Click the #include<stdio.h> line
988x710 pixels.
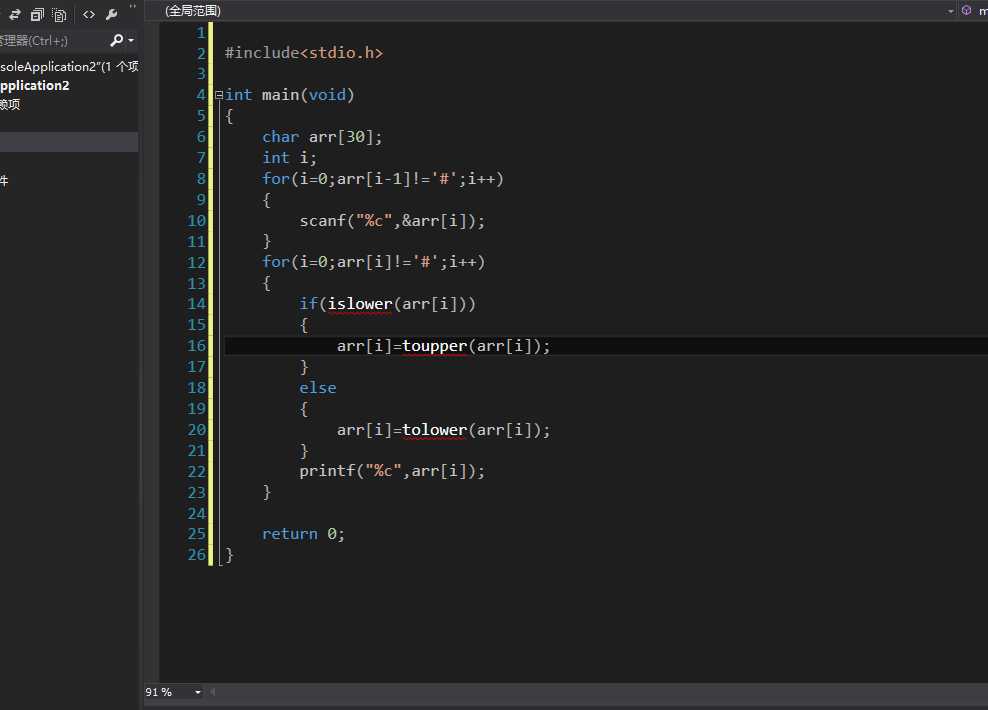[x=304, y=53]
